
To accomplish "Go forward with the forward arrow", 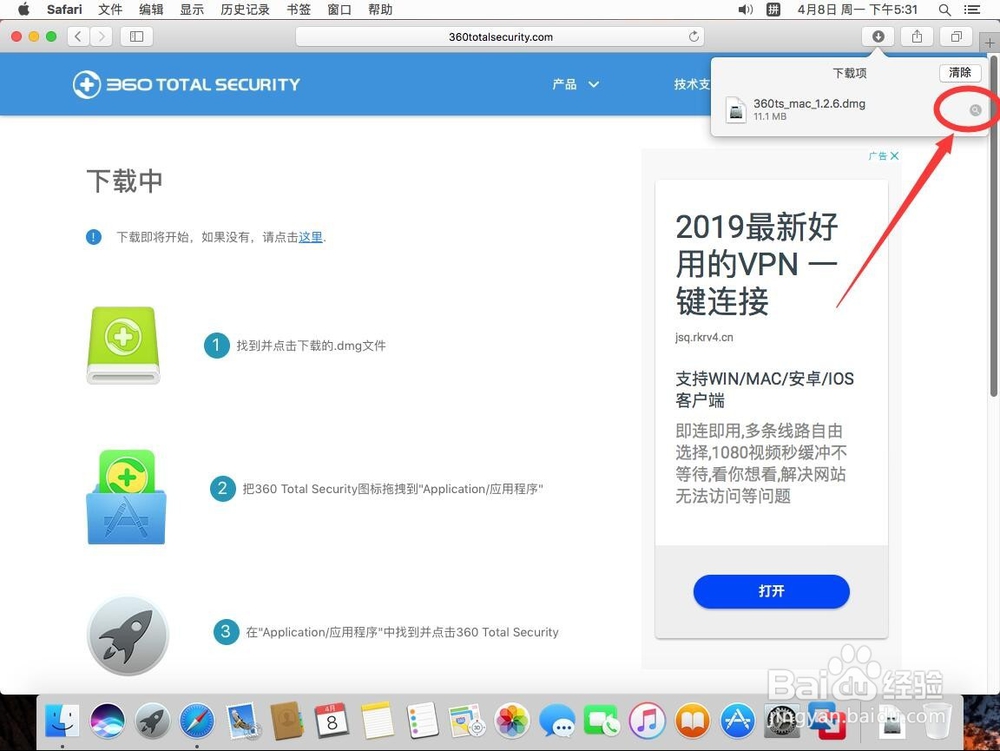I will 101,36.
